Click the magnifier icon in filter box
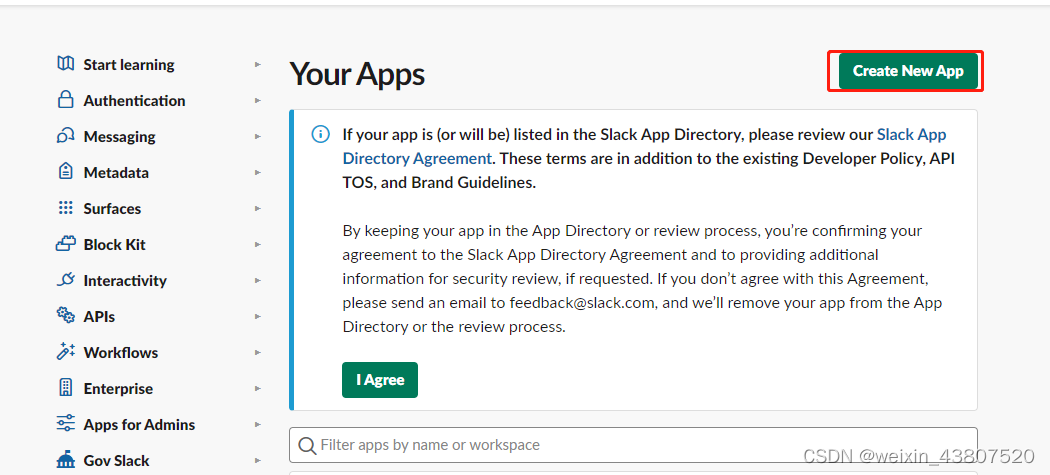Screen dimensions: 1050x475 tap(307, 446)
